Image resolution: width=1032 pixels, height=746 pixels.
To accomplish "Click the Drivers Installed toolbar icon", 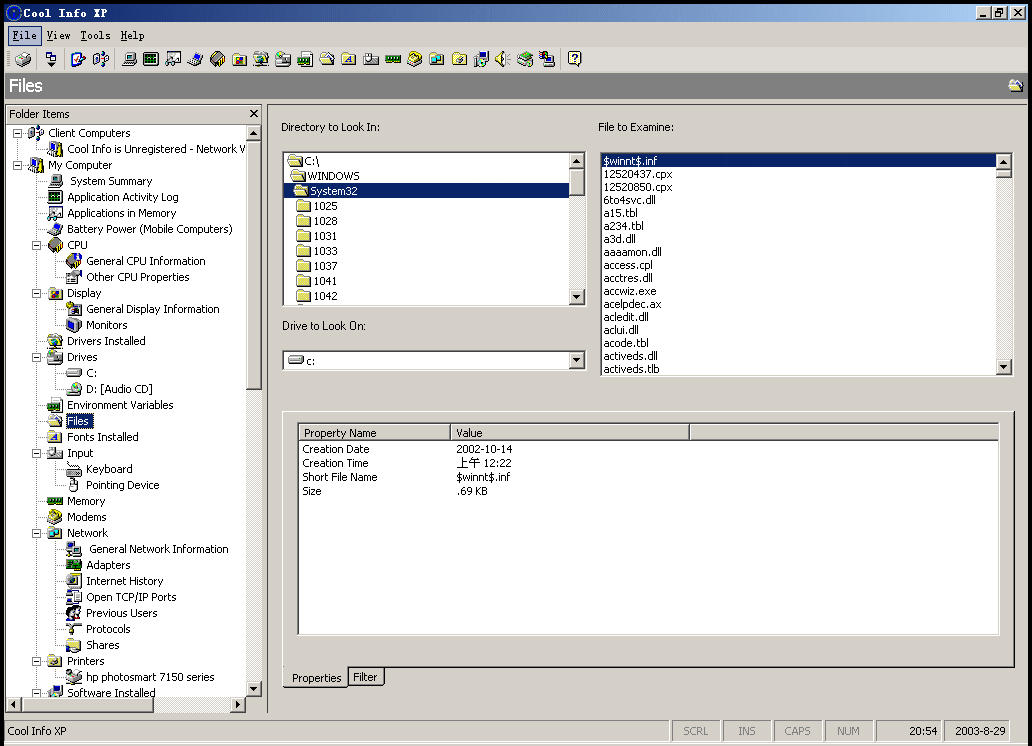I will pos(261,59).
